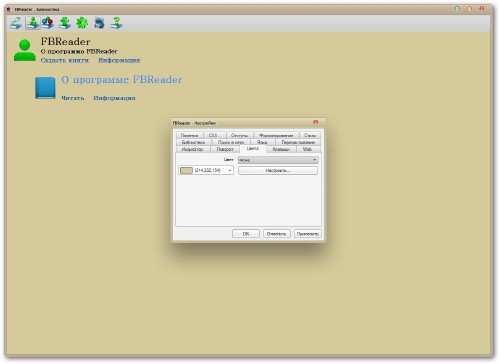Image resolution: width=500 pixels, height=364 pixels.
Task: Open the Форматирование tab
Action: 276,135
